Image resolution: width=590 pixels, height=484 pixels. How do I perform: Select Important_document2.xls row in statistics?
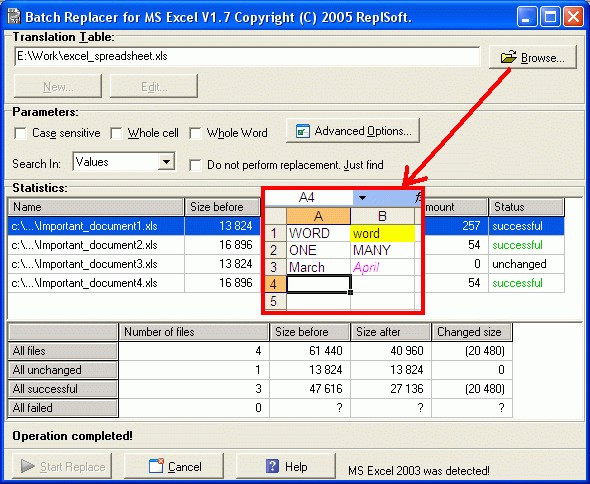click(286, 245)
